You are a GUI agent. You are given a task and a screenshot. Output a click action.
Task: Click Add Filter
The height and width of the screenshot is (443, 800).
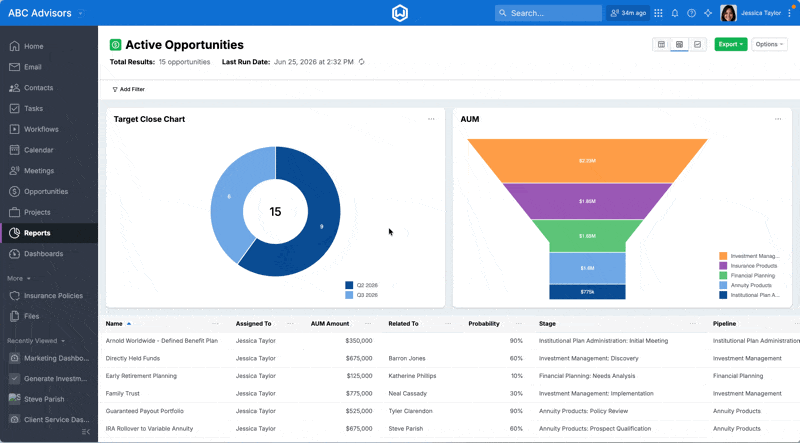click(129, 89)
